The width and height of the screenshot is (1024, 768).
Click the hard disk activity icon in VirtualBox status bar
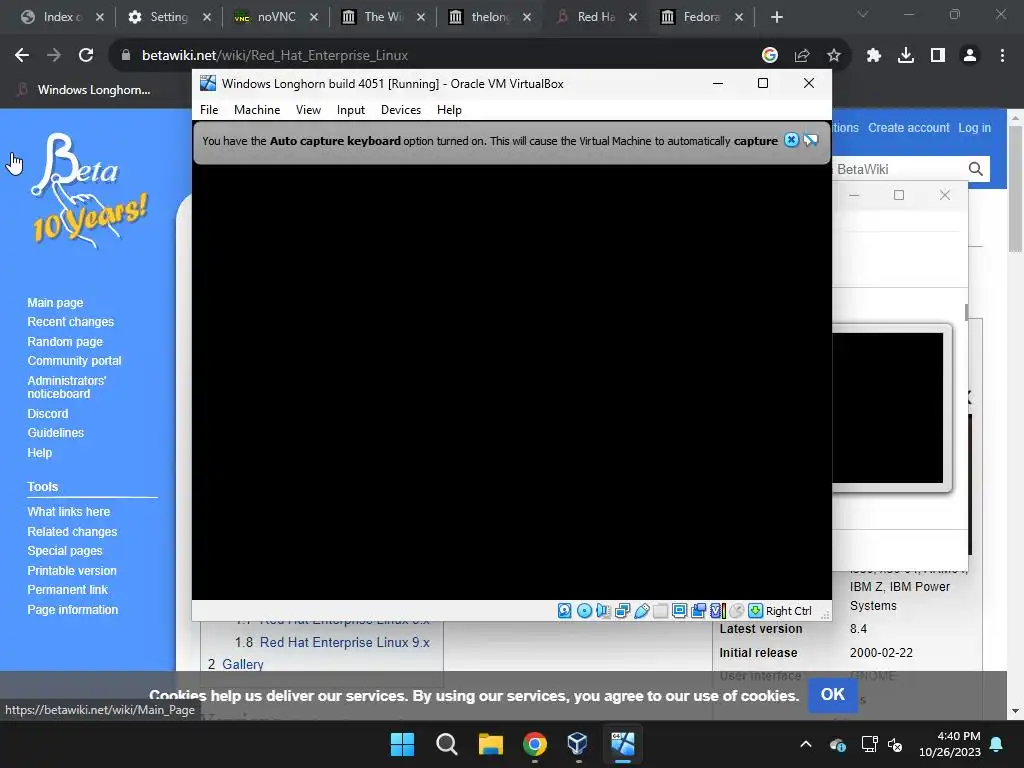click(565, 611)
